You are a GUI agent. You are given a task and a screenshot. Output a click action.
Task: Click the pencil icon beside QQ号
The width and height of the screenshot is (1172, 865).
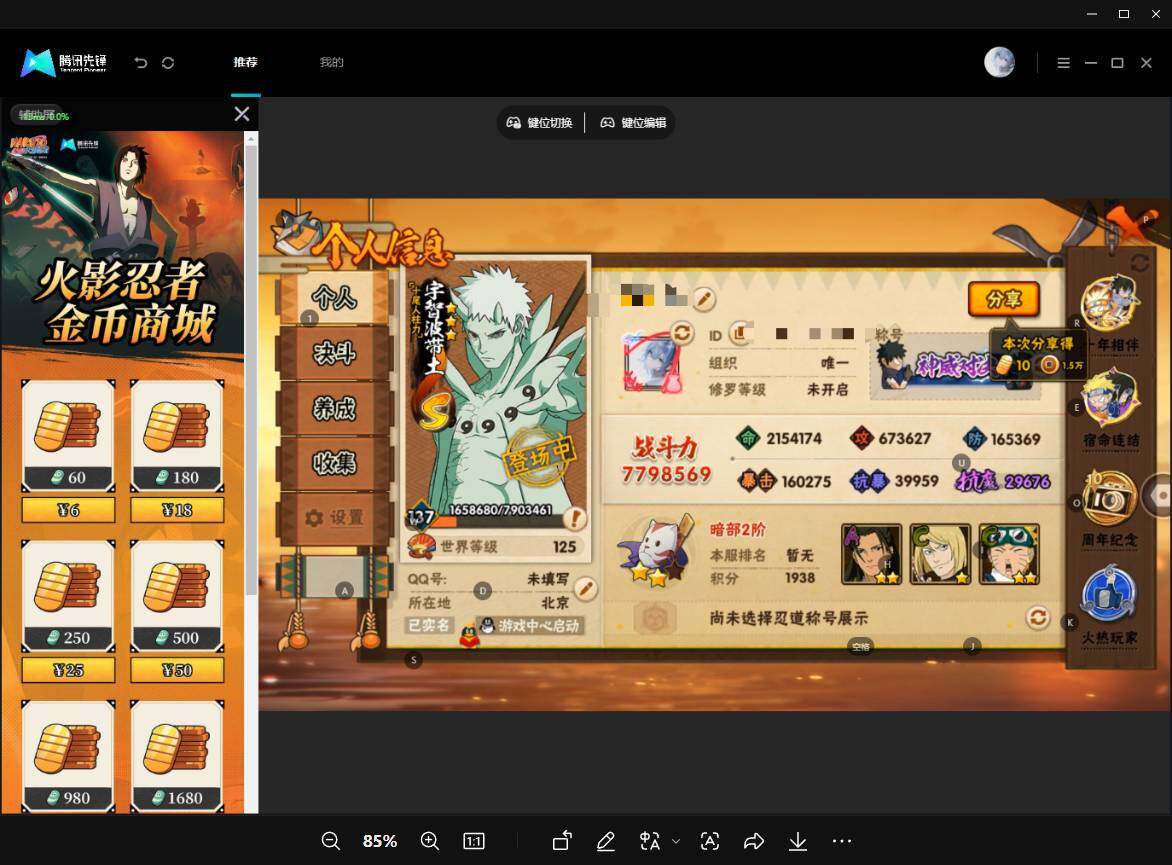586,589
